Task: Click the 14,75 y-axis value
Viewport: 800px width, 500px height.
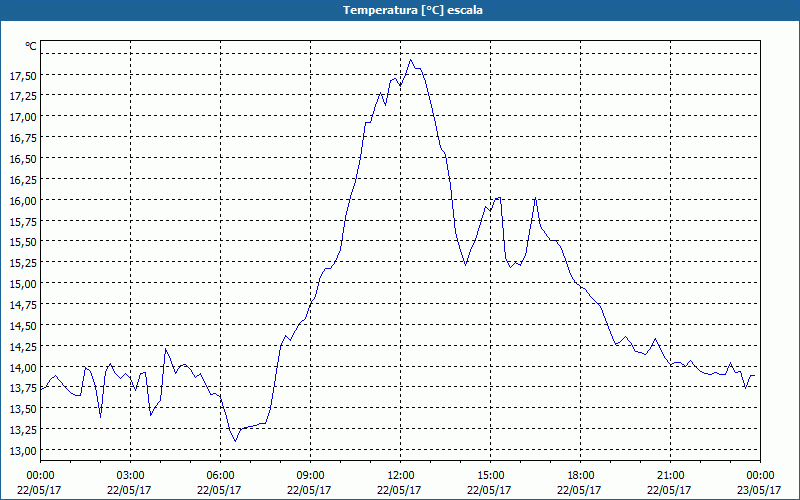Action: pyautogui.click(x=23, y=305)
